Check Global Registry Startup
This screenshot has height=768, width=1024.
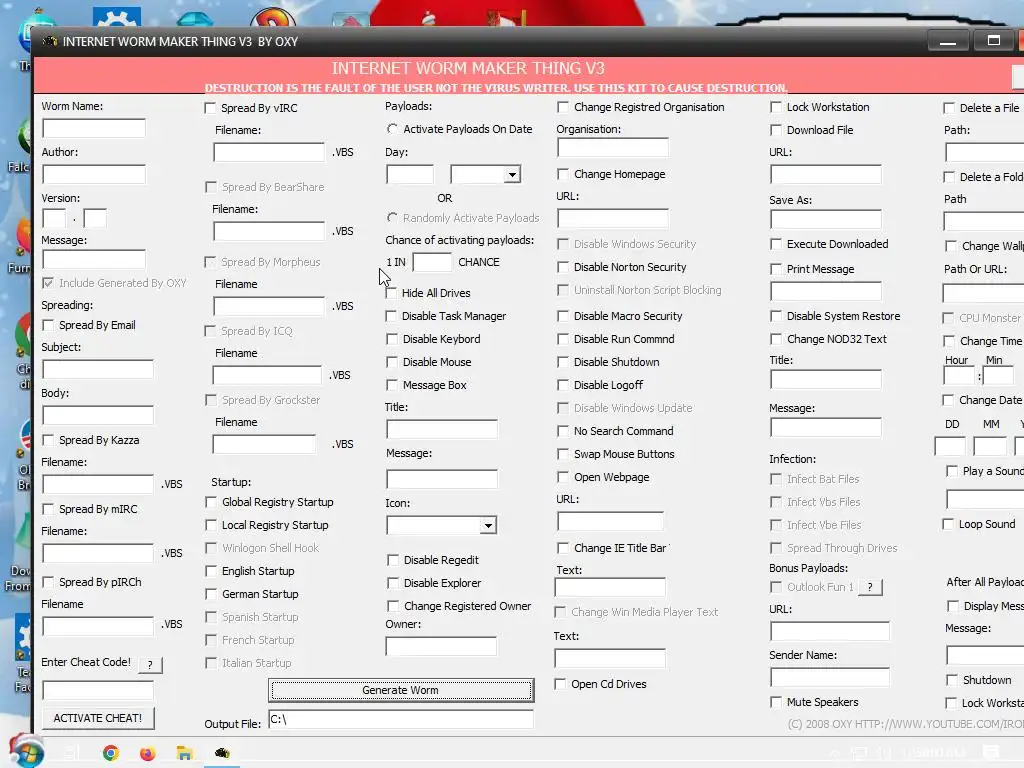click(210, 502)
